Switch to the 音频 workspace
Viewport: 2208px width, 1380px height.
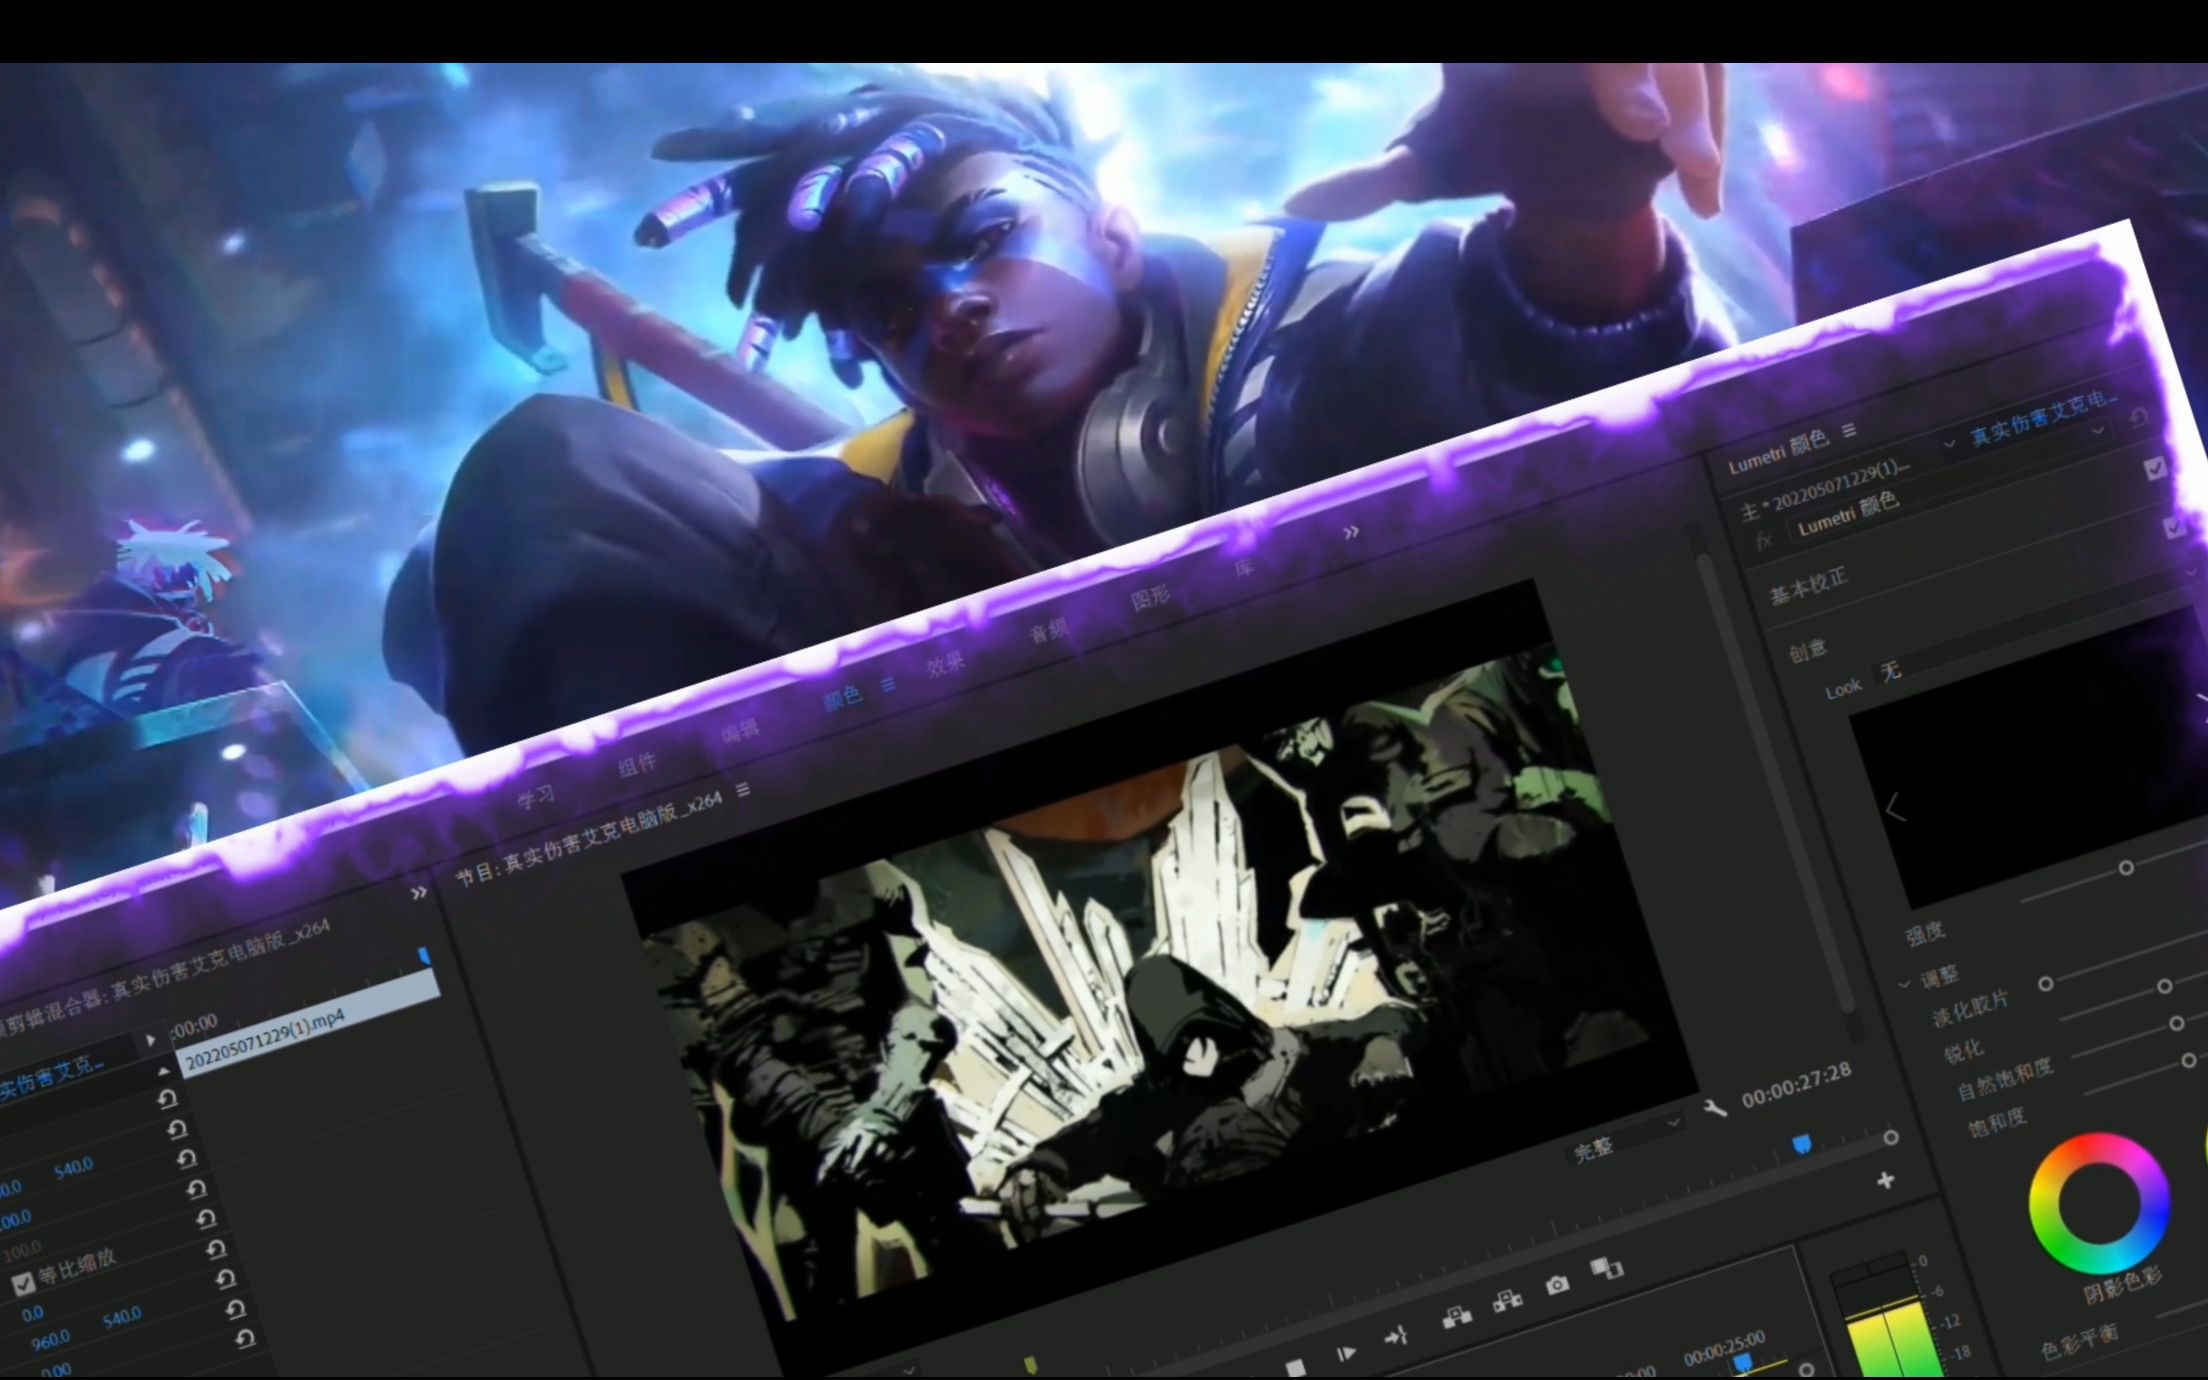coord(1048,631)
